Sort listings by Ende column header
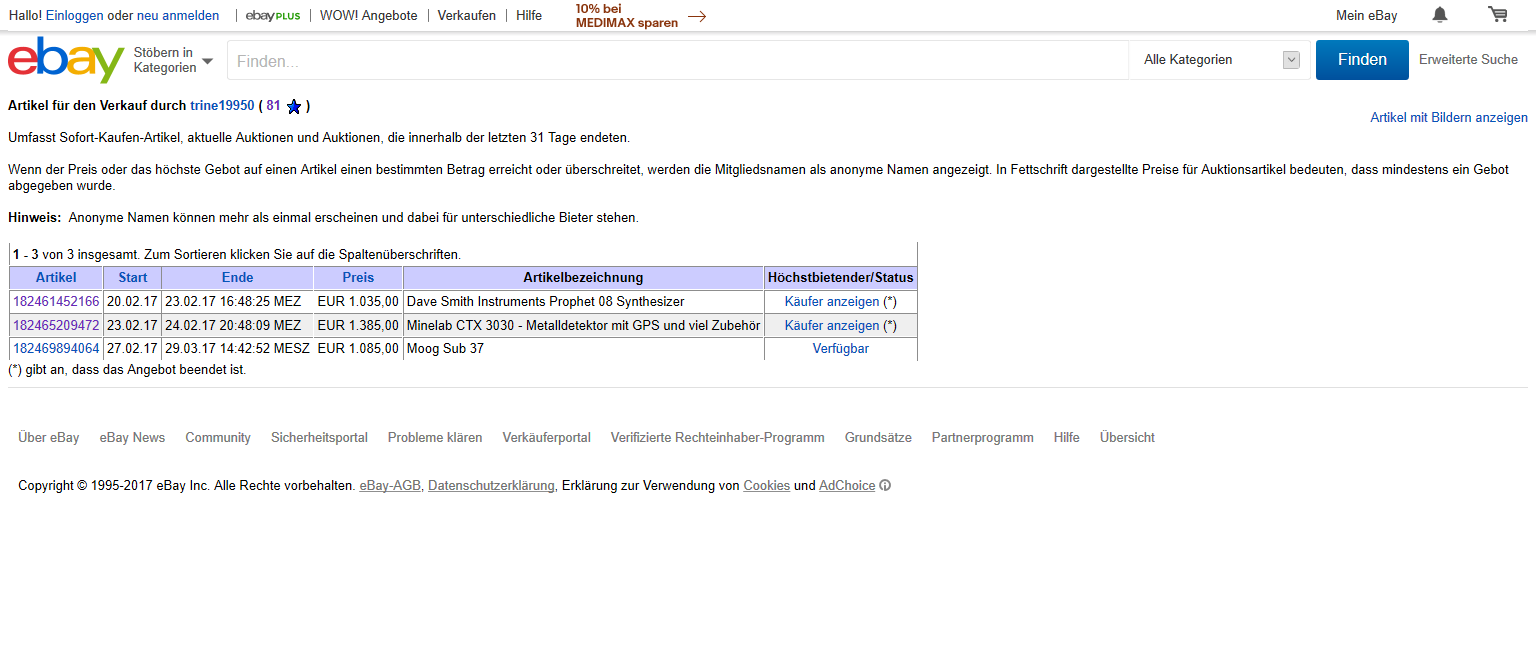 237,278
